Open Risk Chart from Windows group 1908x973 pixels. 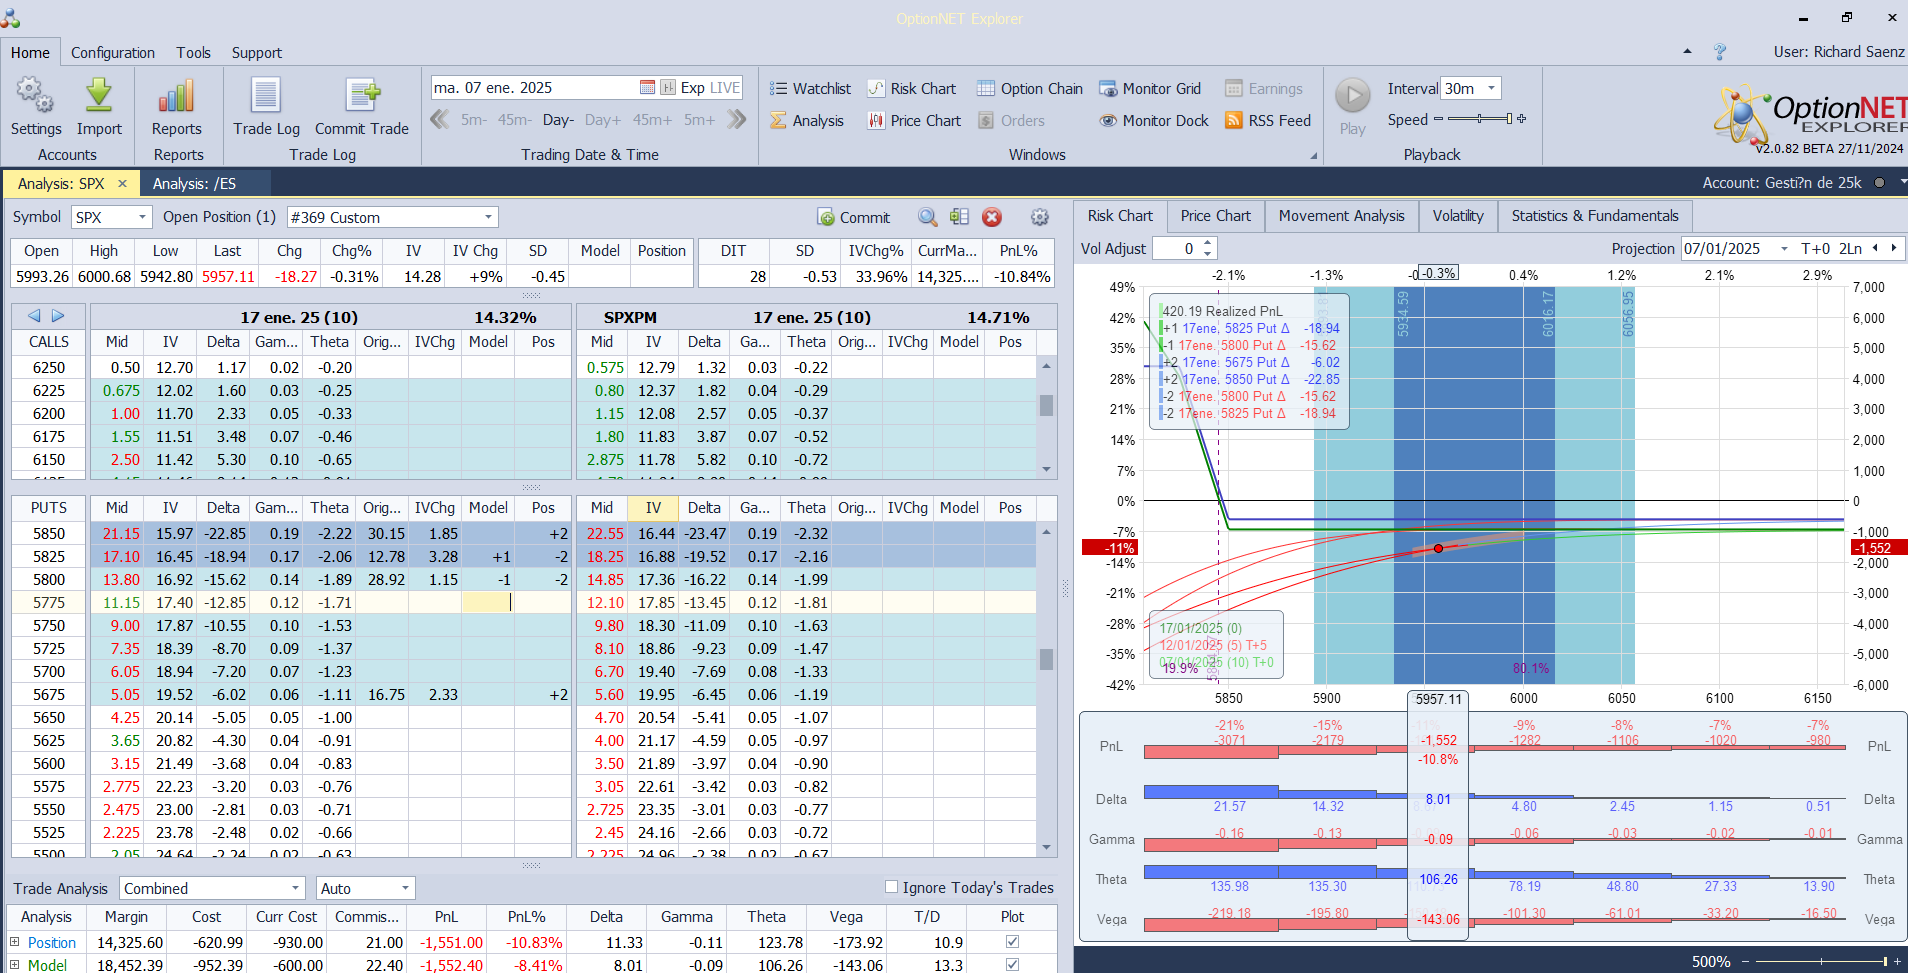(x=912, y=89)
